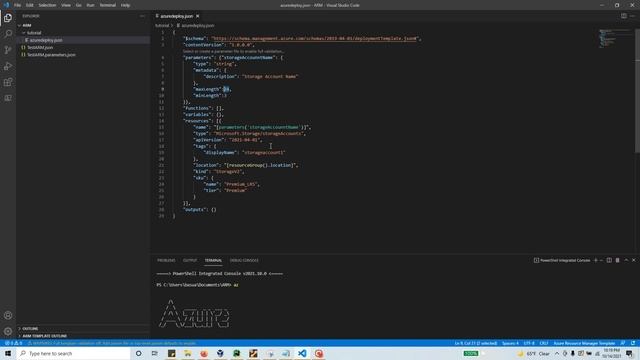The height and width of the screenshot is (360, 640).
Task: Click Azure Resource Manager Template language mode
Action: 584,343
